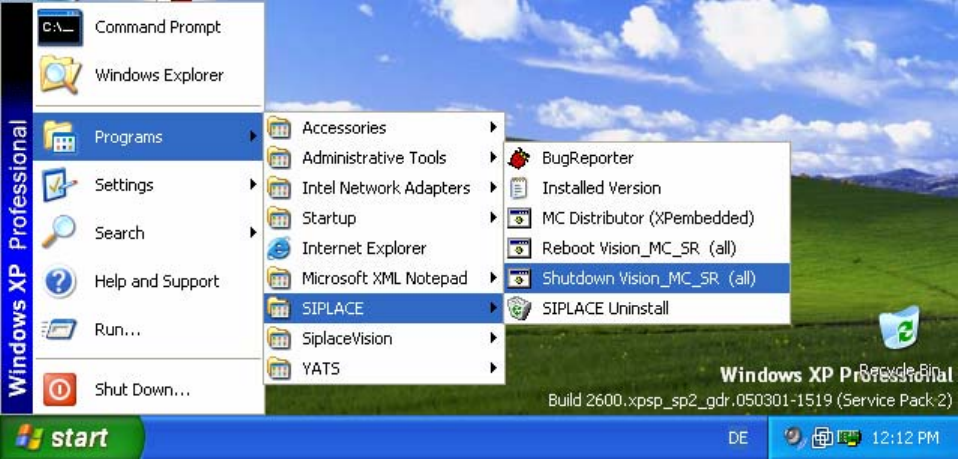Image resolution: width=958 pixels, height=459 pixels.
Task: Open Installed Version menu entry
Action: click(647, 188)
